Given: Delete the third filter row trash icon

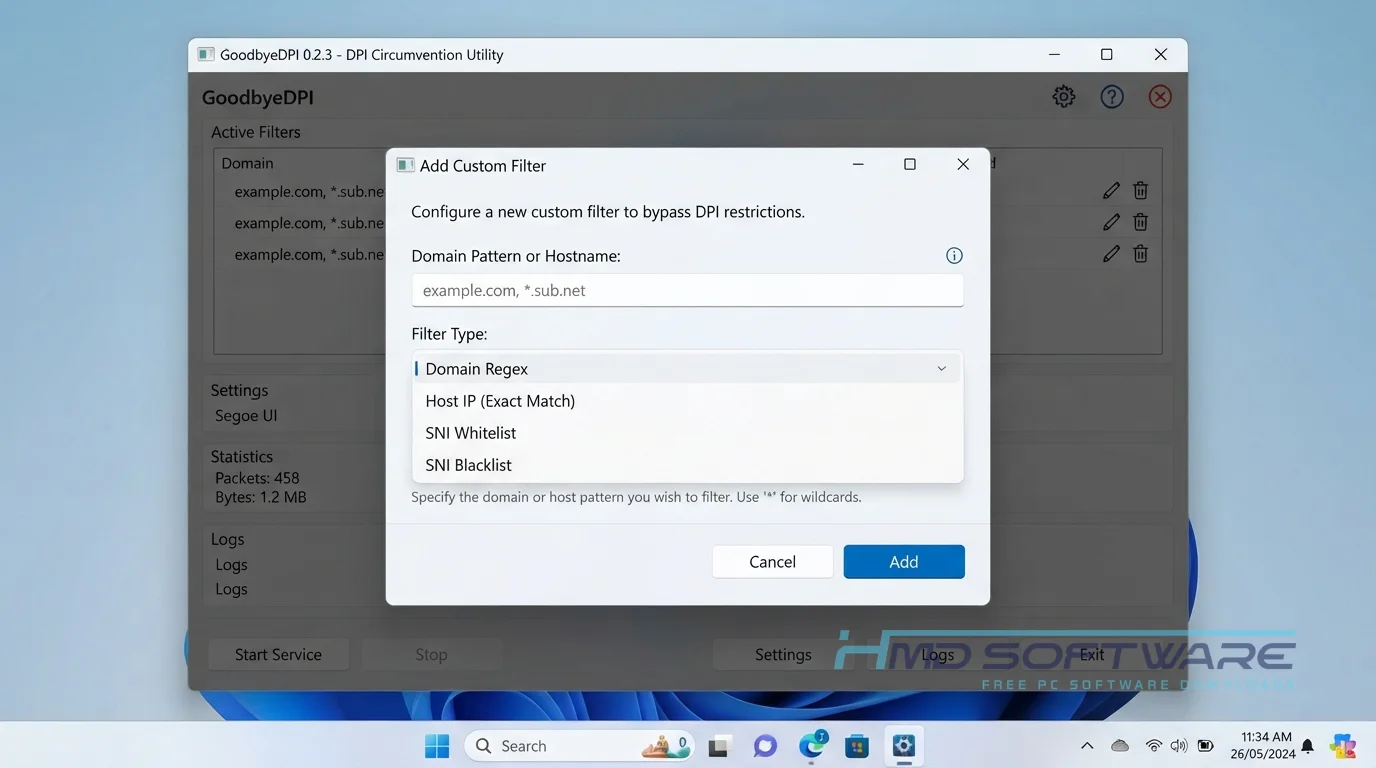Looking at the screenshot, I should tap(1140, 254).
